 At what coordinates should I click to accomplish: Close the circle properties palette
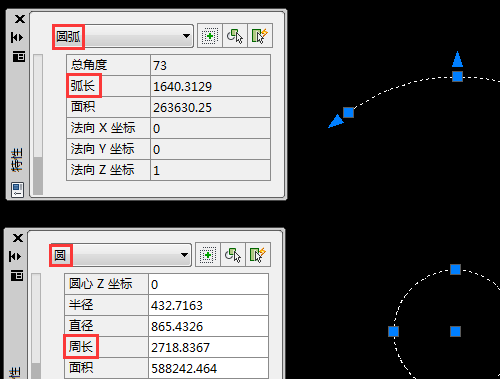[x=18, y=238]
